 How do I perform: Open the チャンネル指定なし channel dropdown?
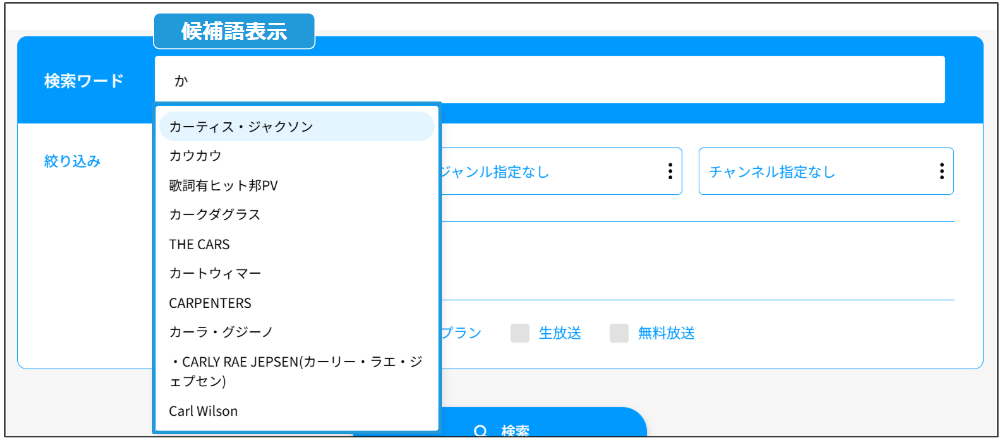coord(826,171)
